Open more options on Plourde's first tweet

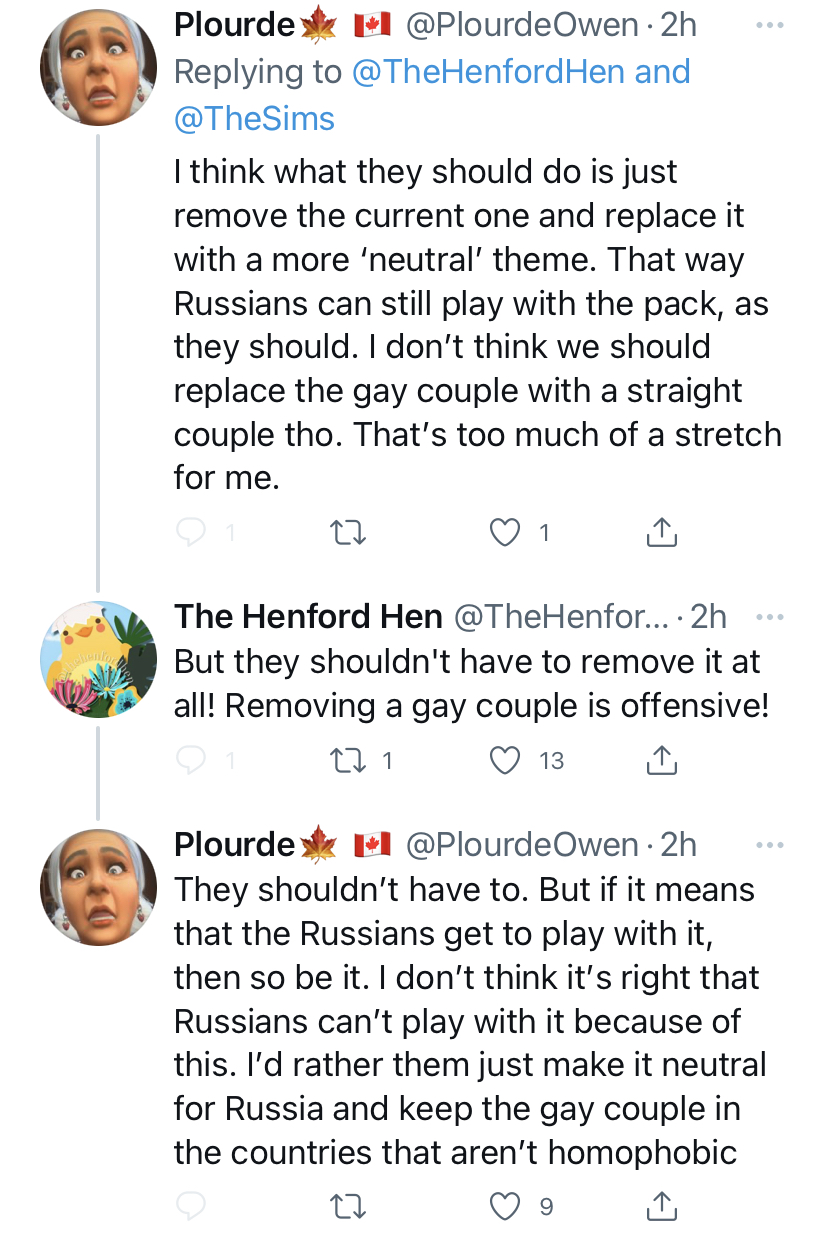pyautogui.click(x=769, y=25)
